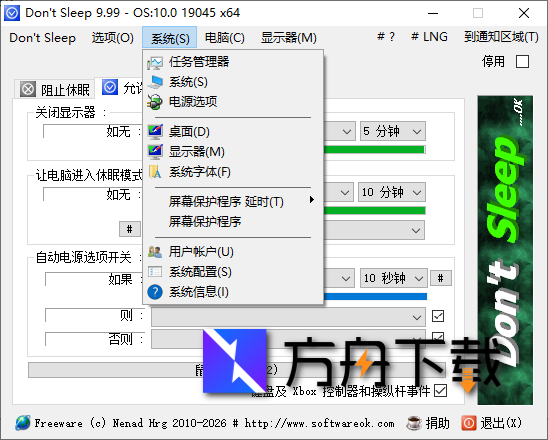Open the 选项(O) menu
This screenshot has width=548, height=440.
tap(113, 37)
